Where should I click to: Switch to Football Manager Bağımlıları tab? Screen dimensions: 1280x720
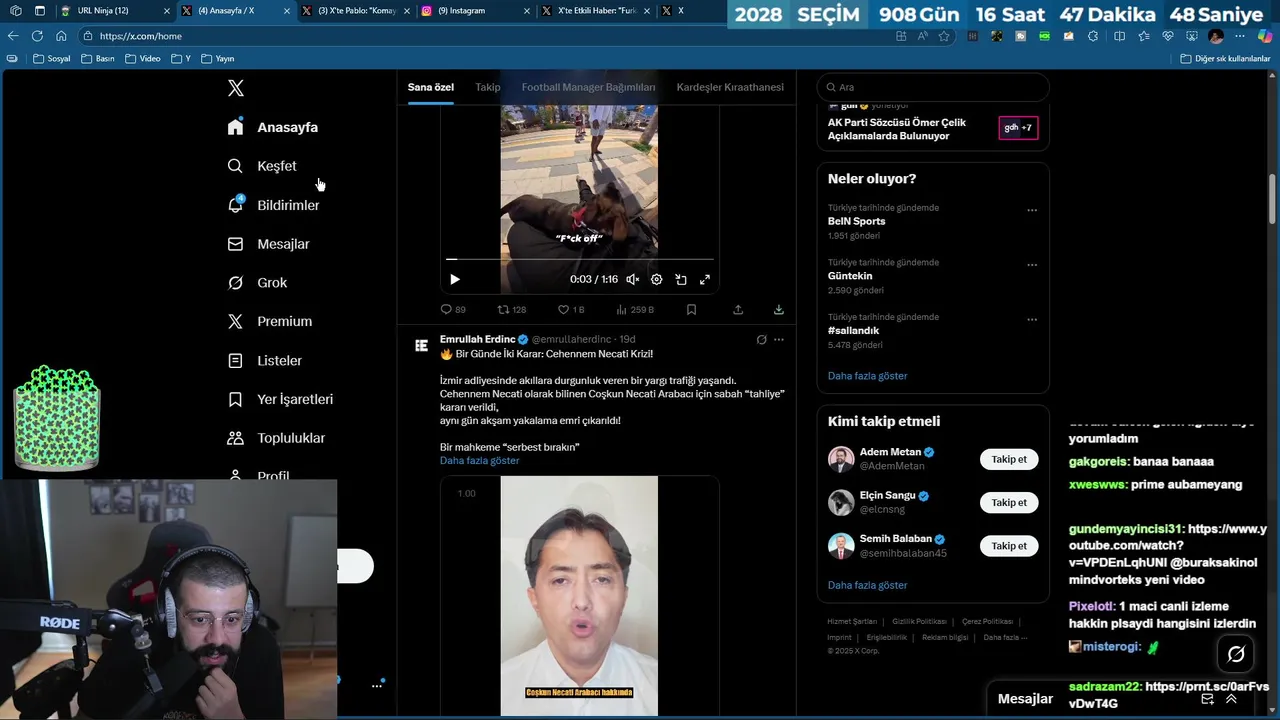(588, 87)
